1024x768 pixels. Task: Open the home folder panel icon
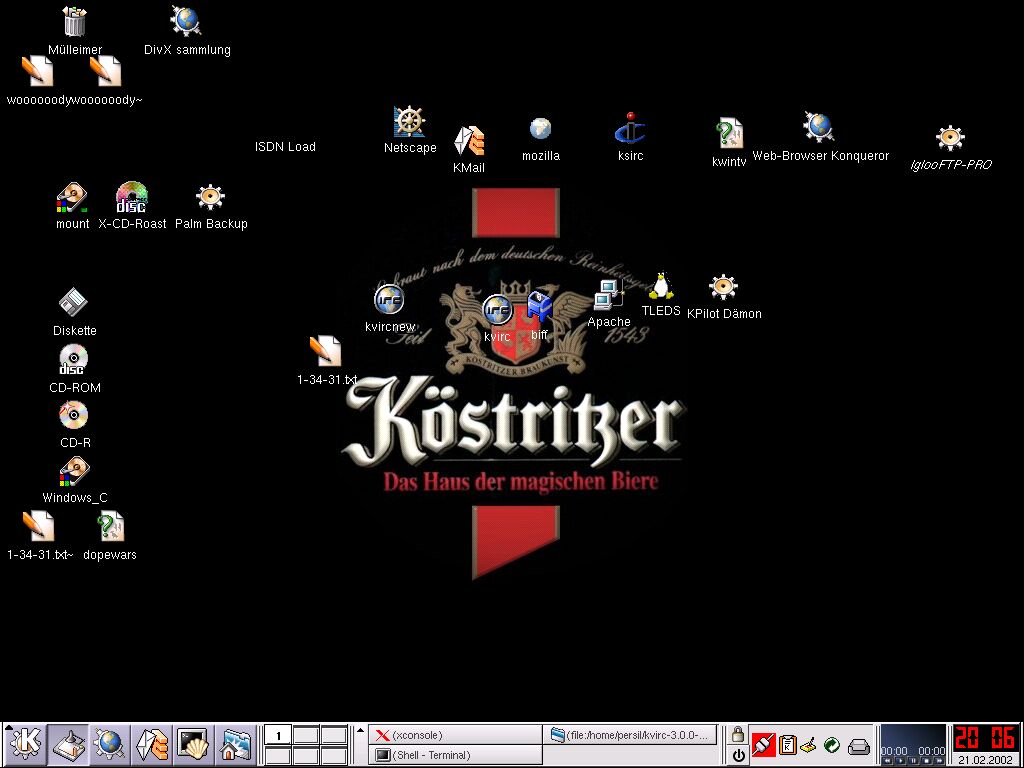point(235,744)
